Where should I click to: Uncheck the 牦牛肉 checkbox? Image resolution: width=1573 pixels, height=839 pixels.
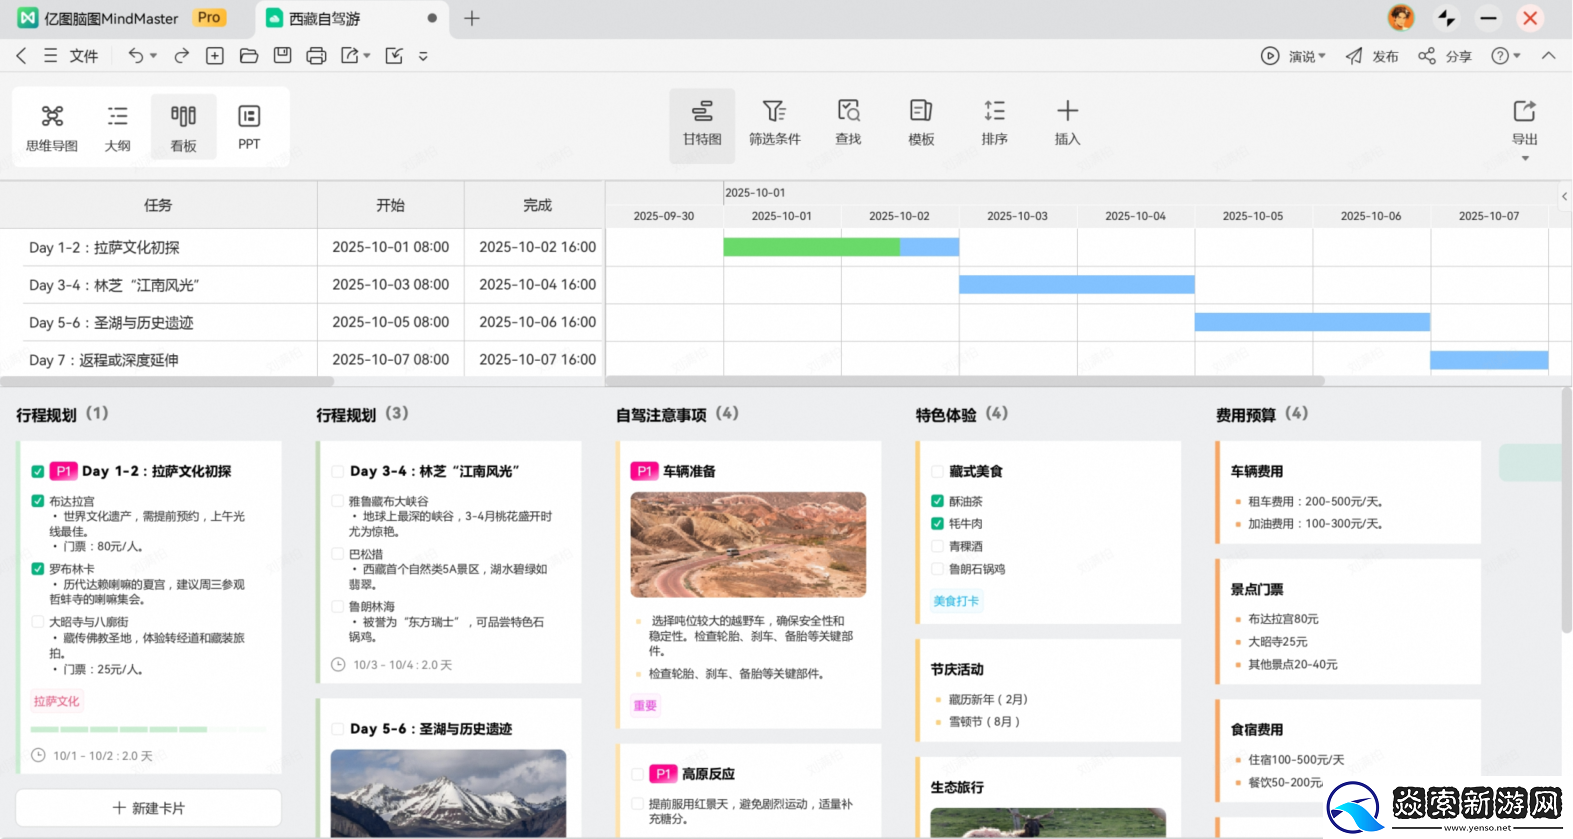pos(938,523)
